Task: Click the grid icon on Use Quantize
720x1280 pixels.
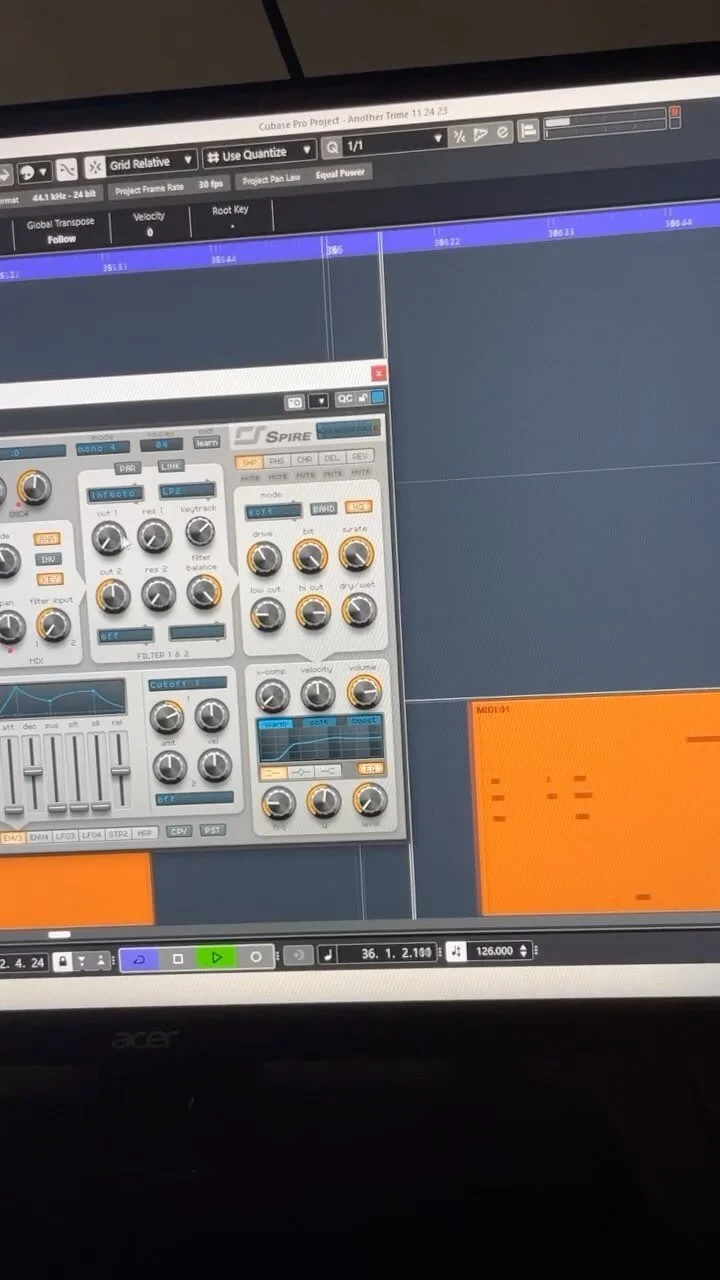Action: click(x=211, y=157)
